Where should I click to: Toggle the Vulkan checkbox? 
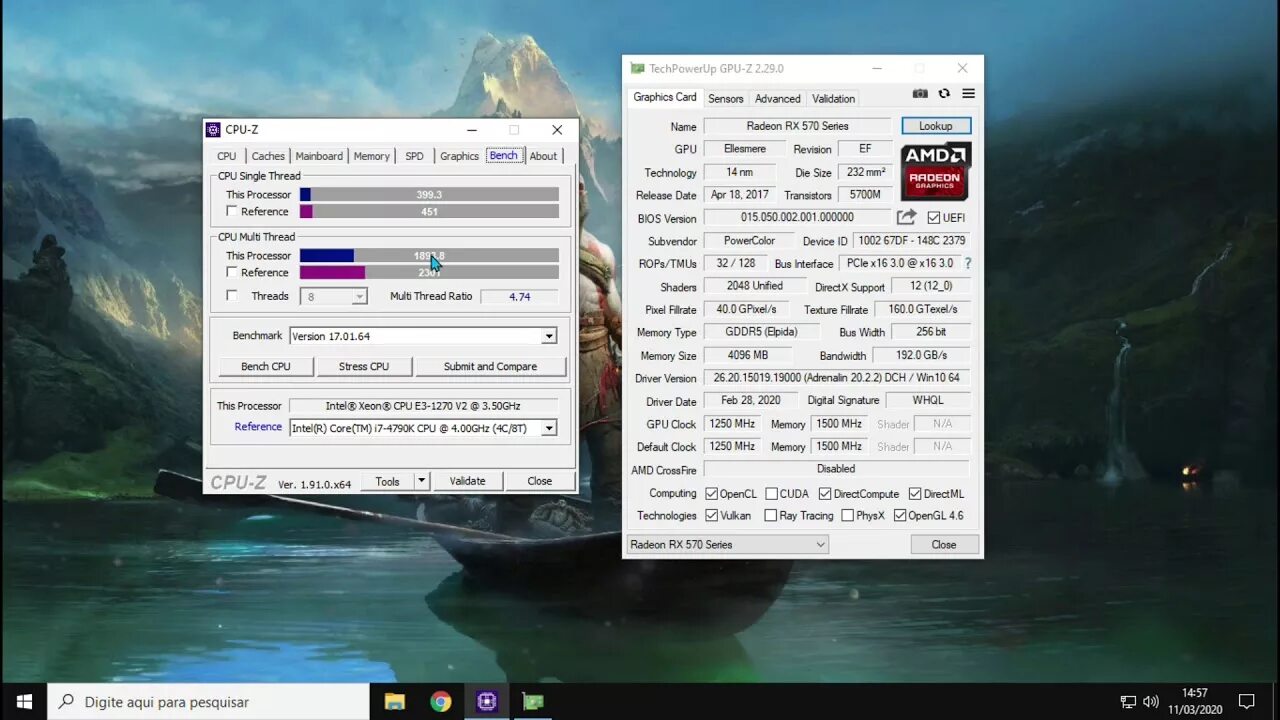pyautogui.click(x=712, y=516)
